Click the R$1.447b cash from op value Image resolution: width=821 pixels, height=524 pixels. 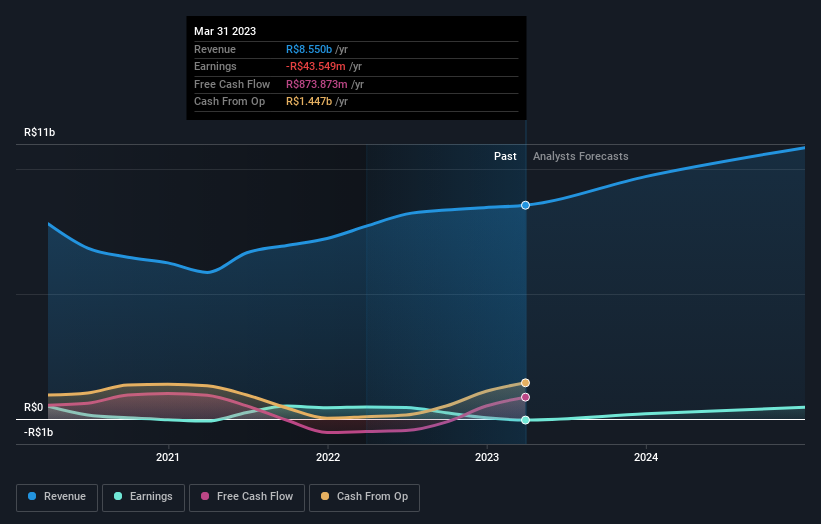click(x=309, y=102)
